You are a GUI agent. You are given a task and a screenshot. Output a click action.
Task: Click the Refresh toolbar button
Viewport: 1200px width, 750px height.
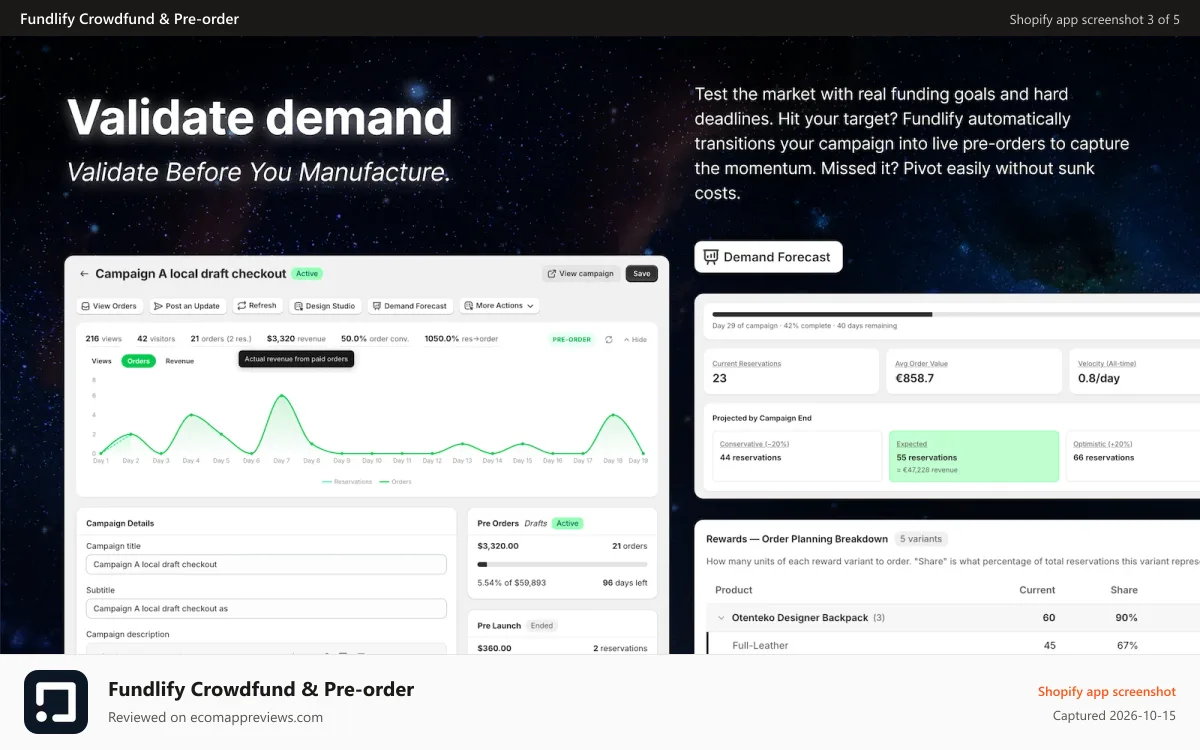pos(258,306)
